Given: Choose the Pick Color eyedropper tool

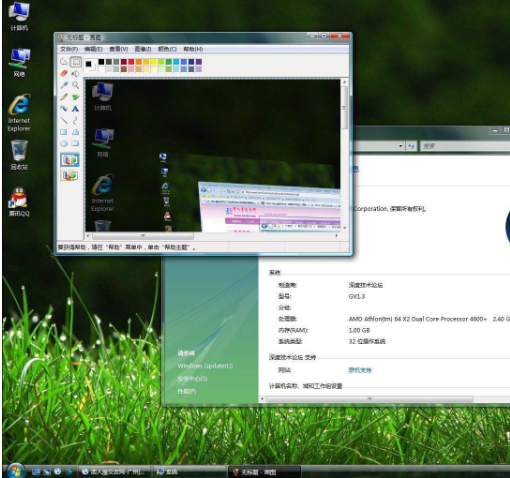Looking at the screenshot, I should [x=64, y=85].
